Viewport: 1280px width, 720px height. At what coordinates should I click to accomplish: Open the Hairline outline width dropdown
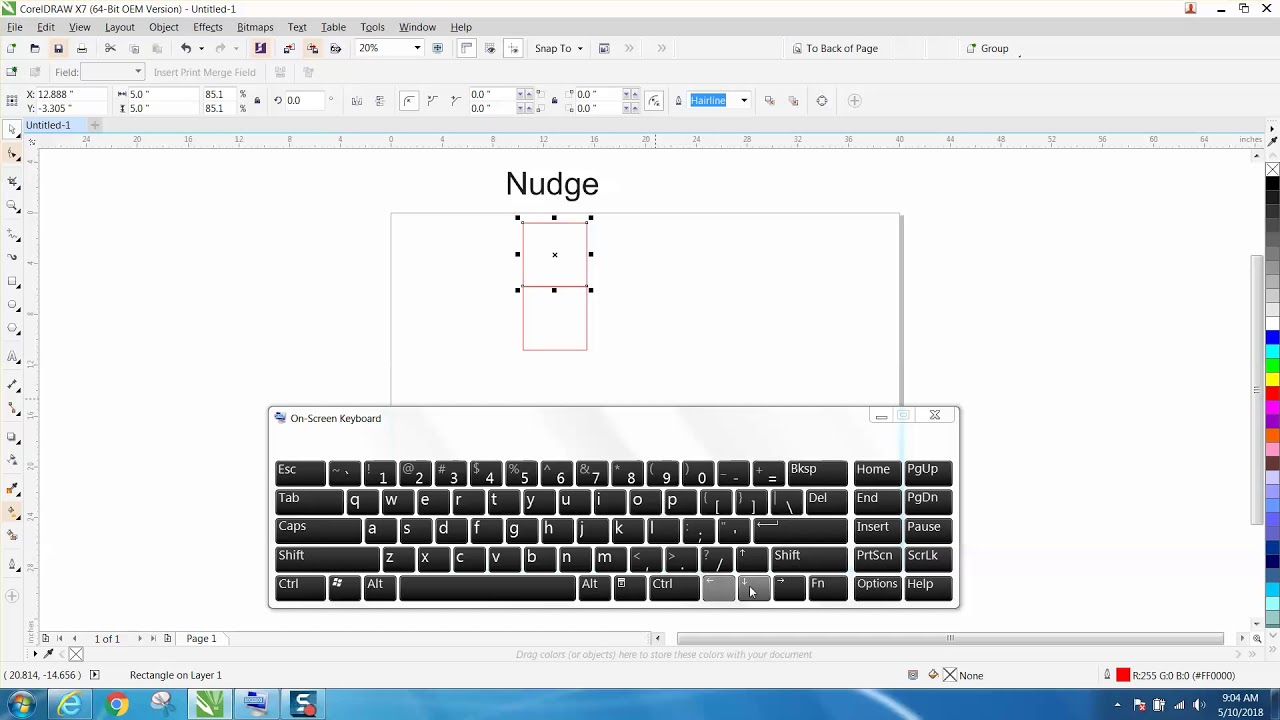743,100
